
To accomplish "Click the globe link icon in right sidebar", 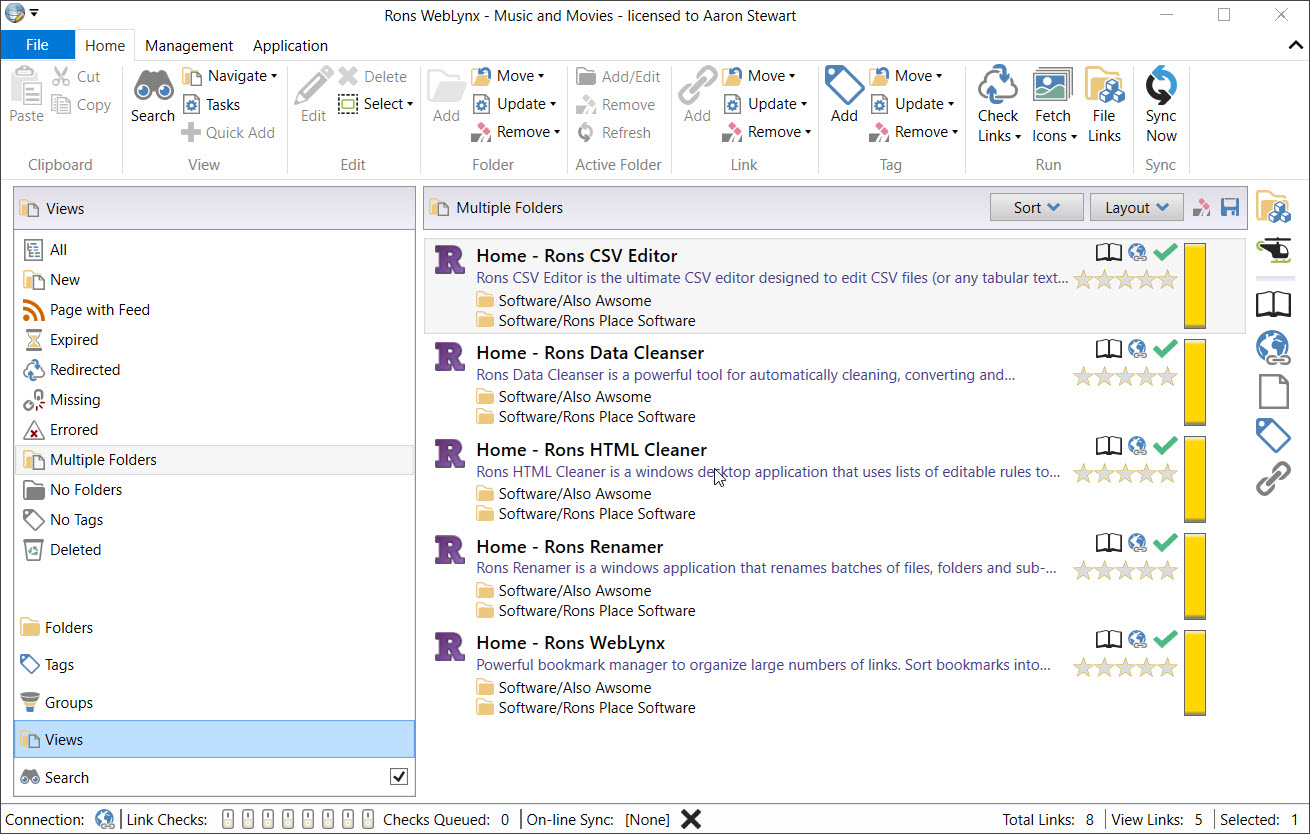I will point(1273,347).
